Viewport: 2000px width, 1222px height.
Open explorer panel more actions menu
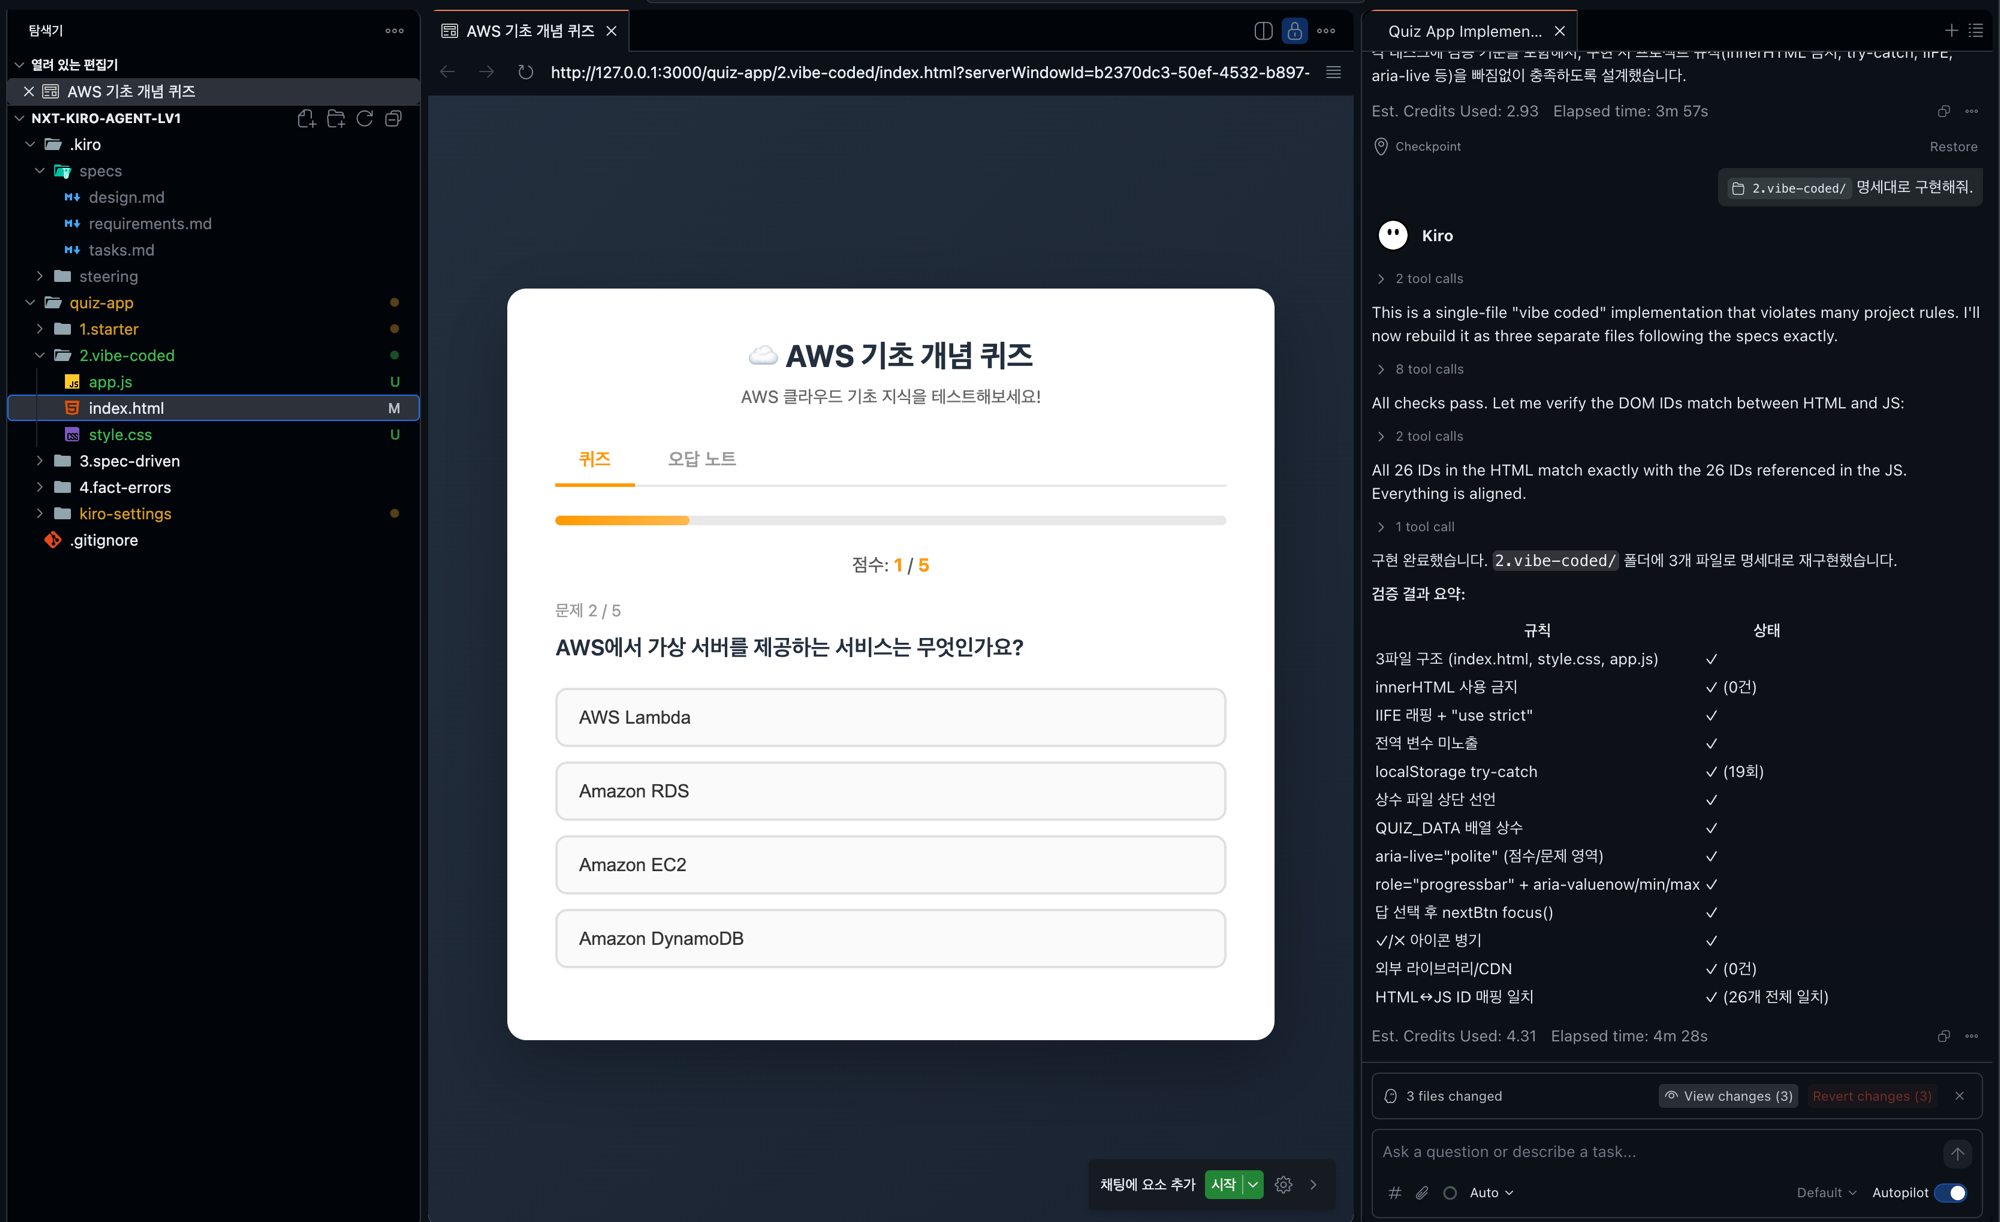click(395, 31)
